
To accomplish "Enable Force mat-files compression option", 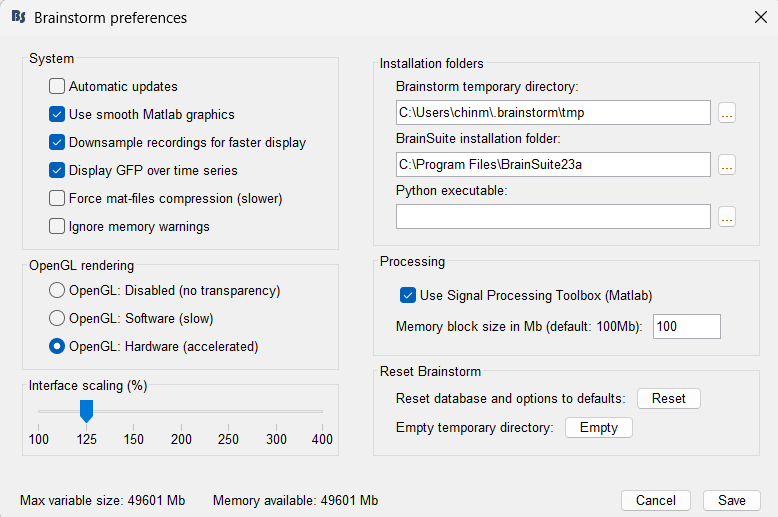I will tap(57, 199).
